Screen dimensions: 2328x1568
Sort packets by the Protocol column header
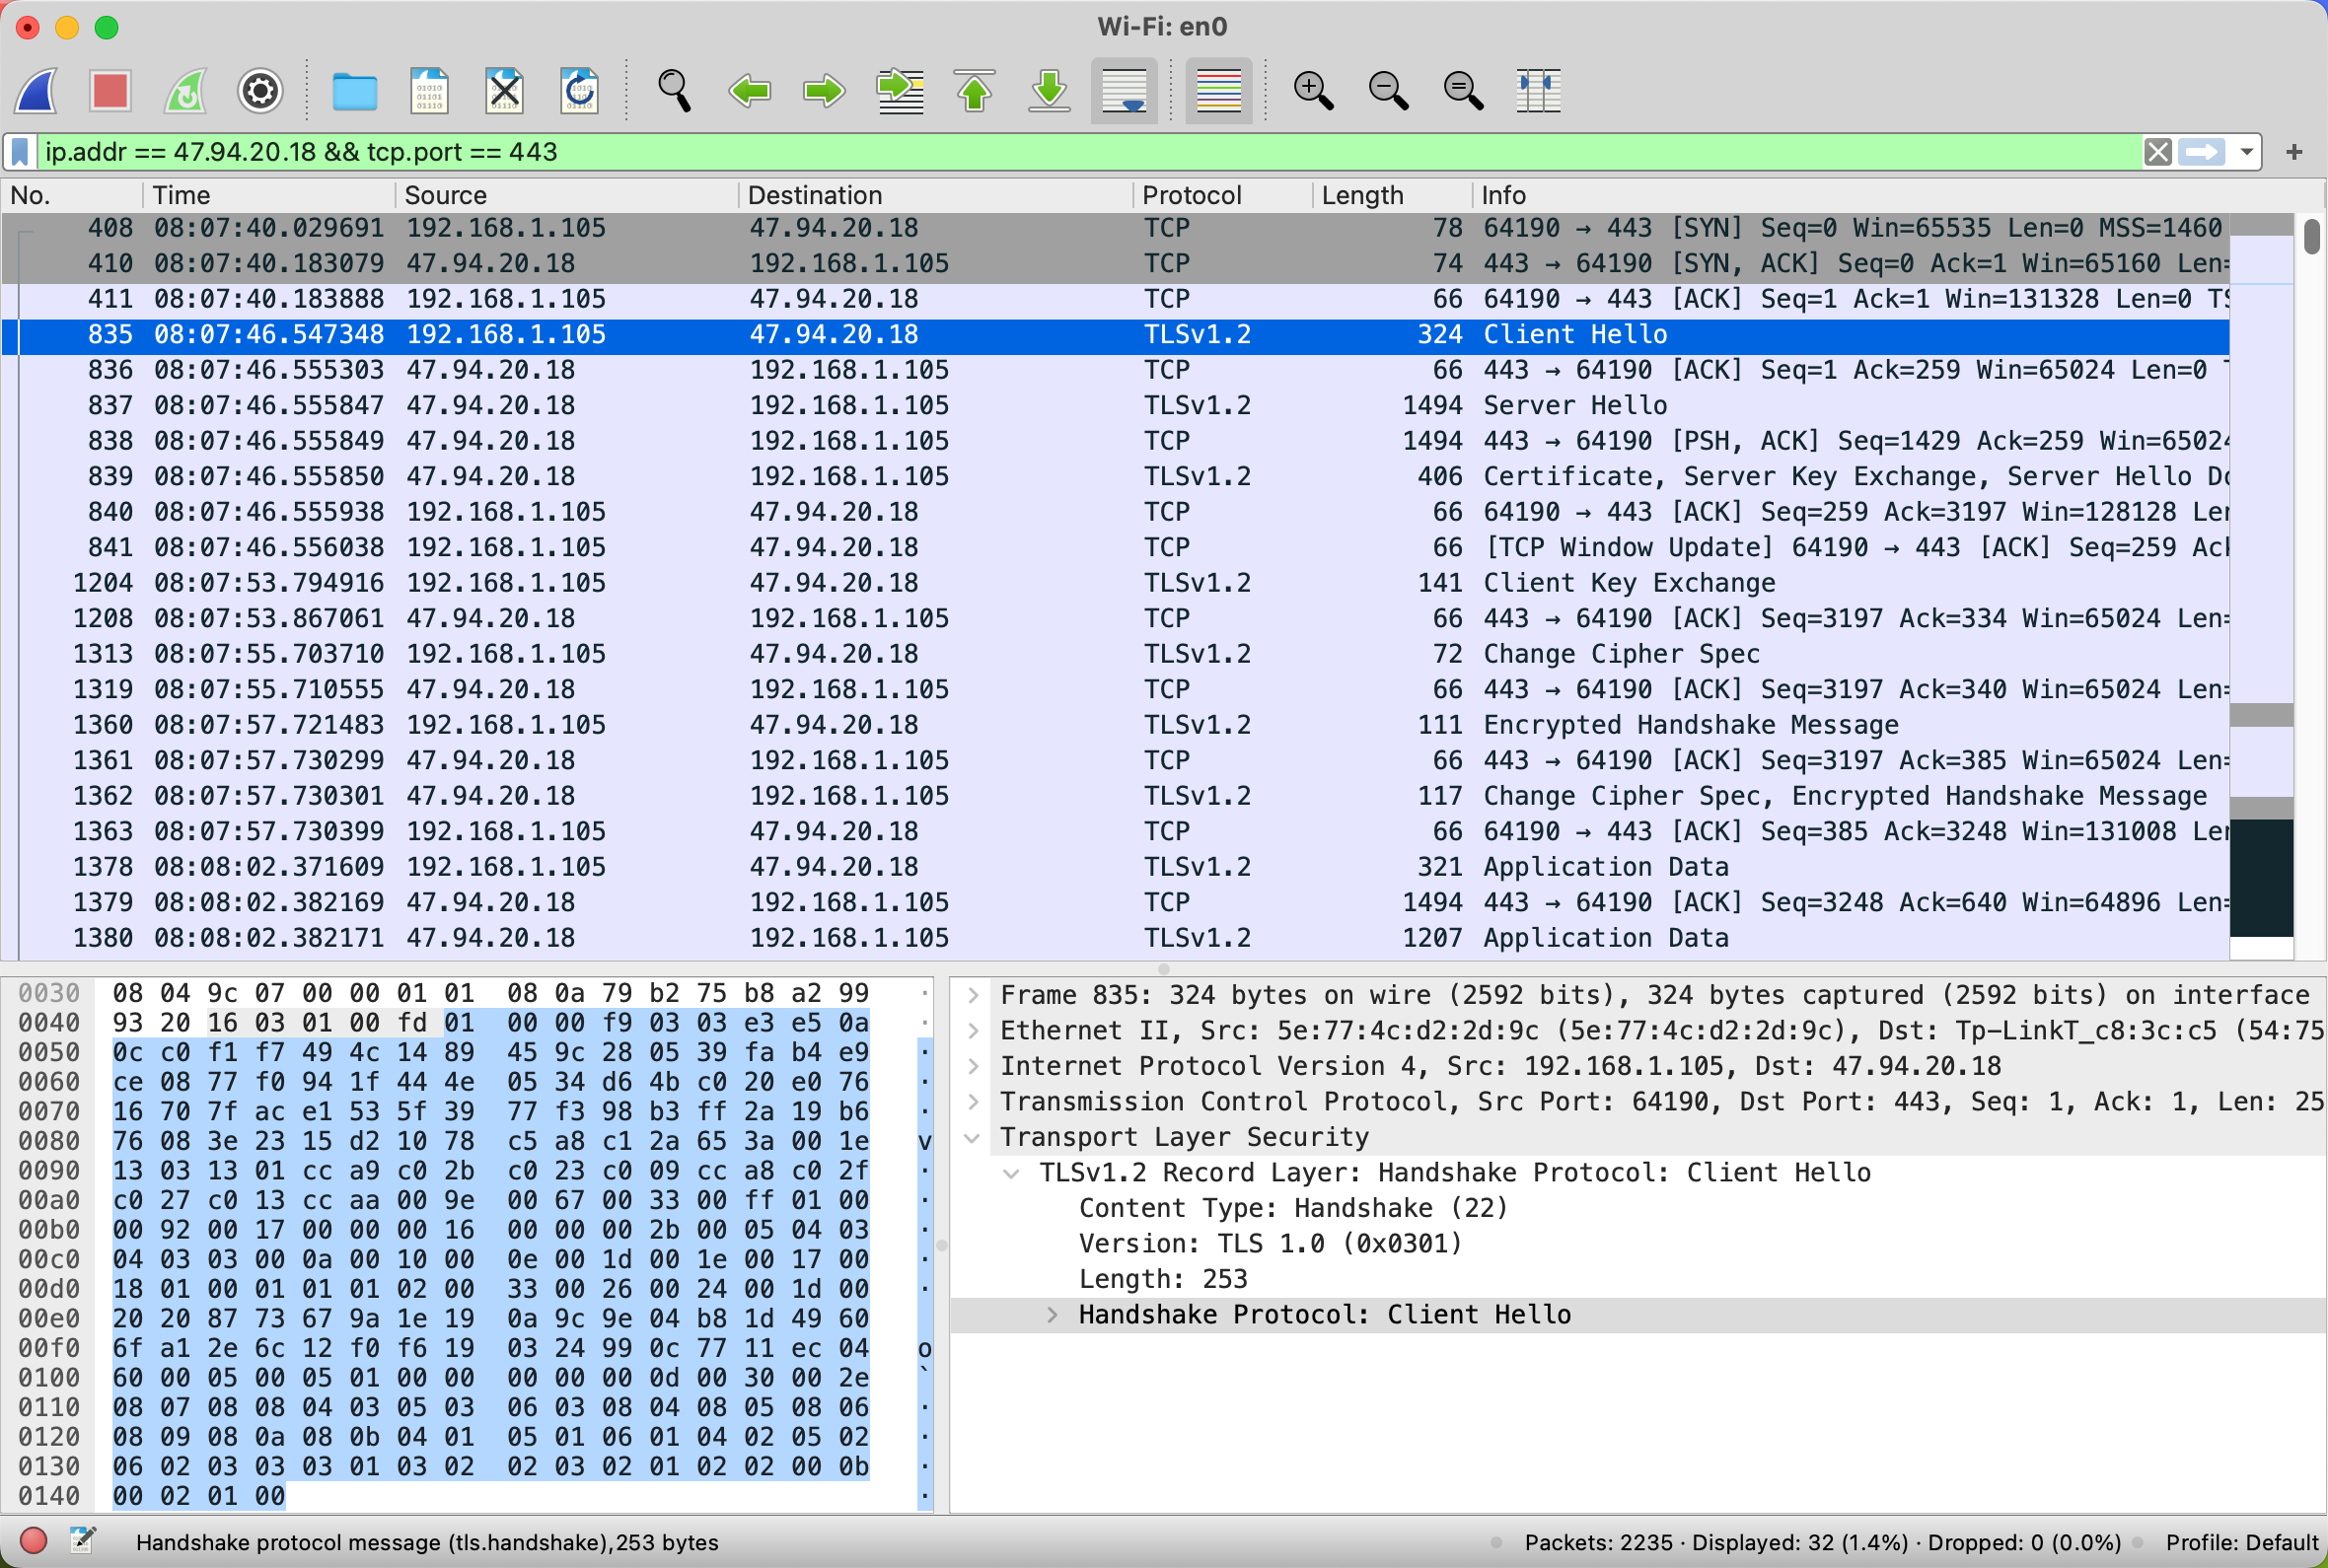point(1191,195)
